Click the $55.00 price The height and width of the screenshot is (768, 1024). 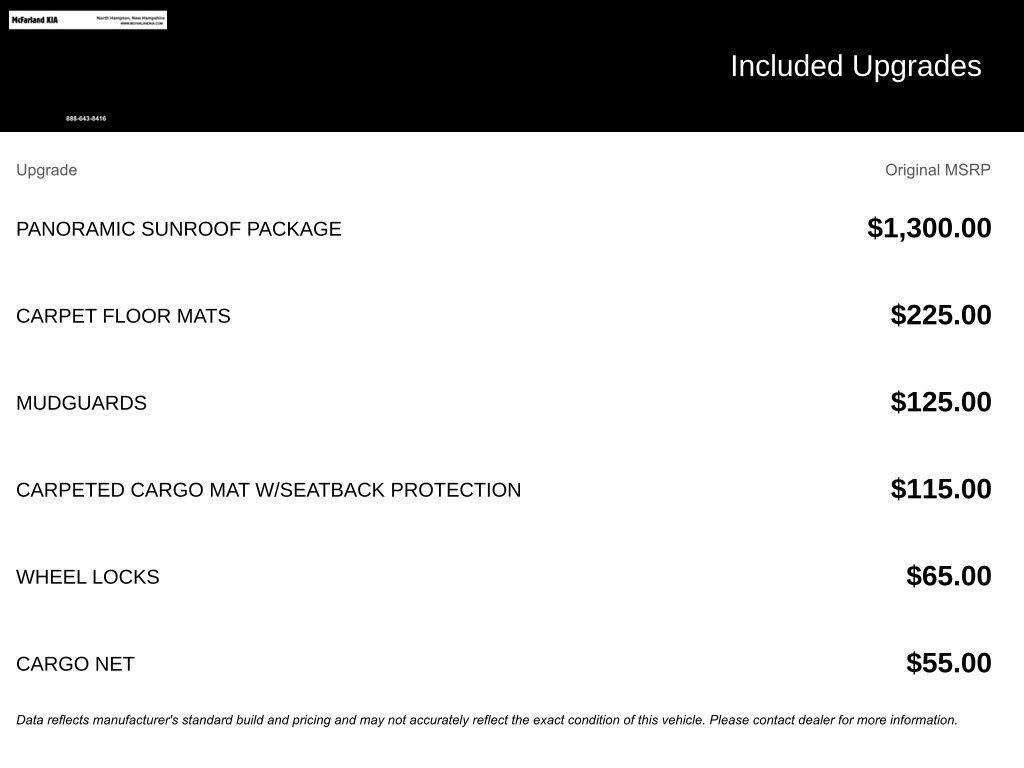(948, 663)
